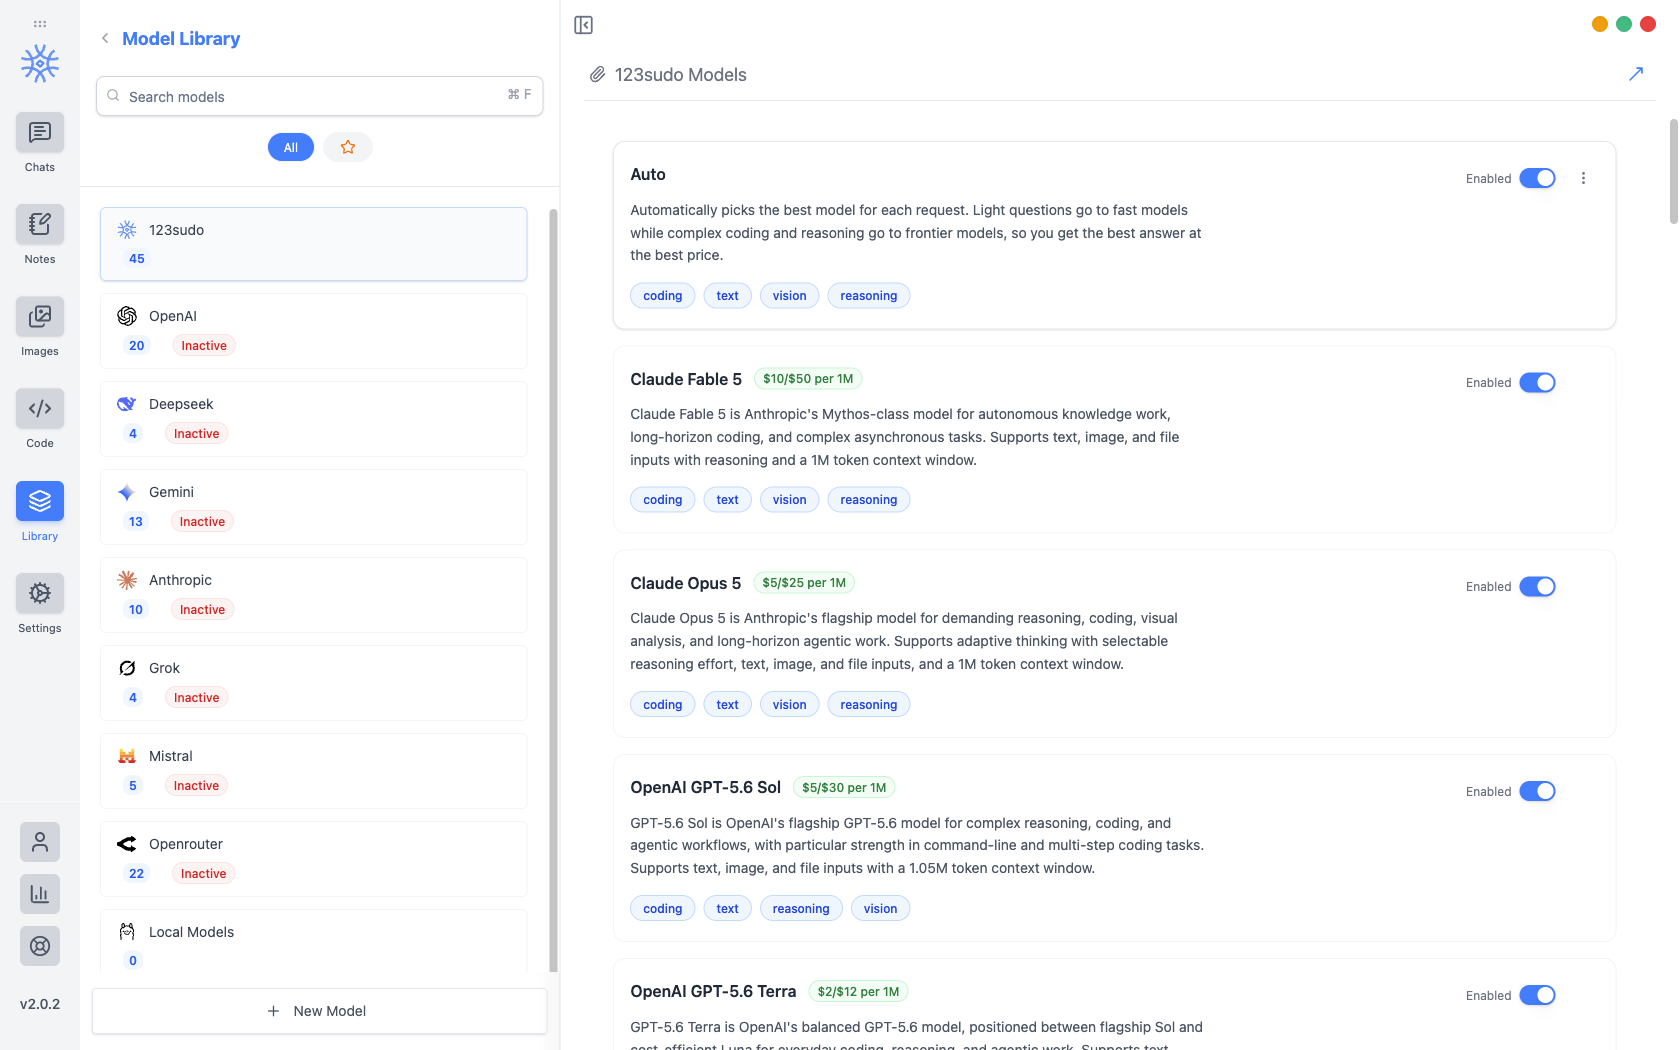Click the provider list scrollbar

point(553,590)
